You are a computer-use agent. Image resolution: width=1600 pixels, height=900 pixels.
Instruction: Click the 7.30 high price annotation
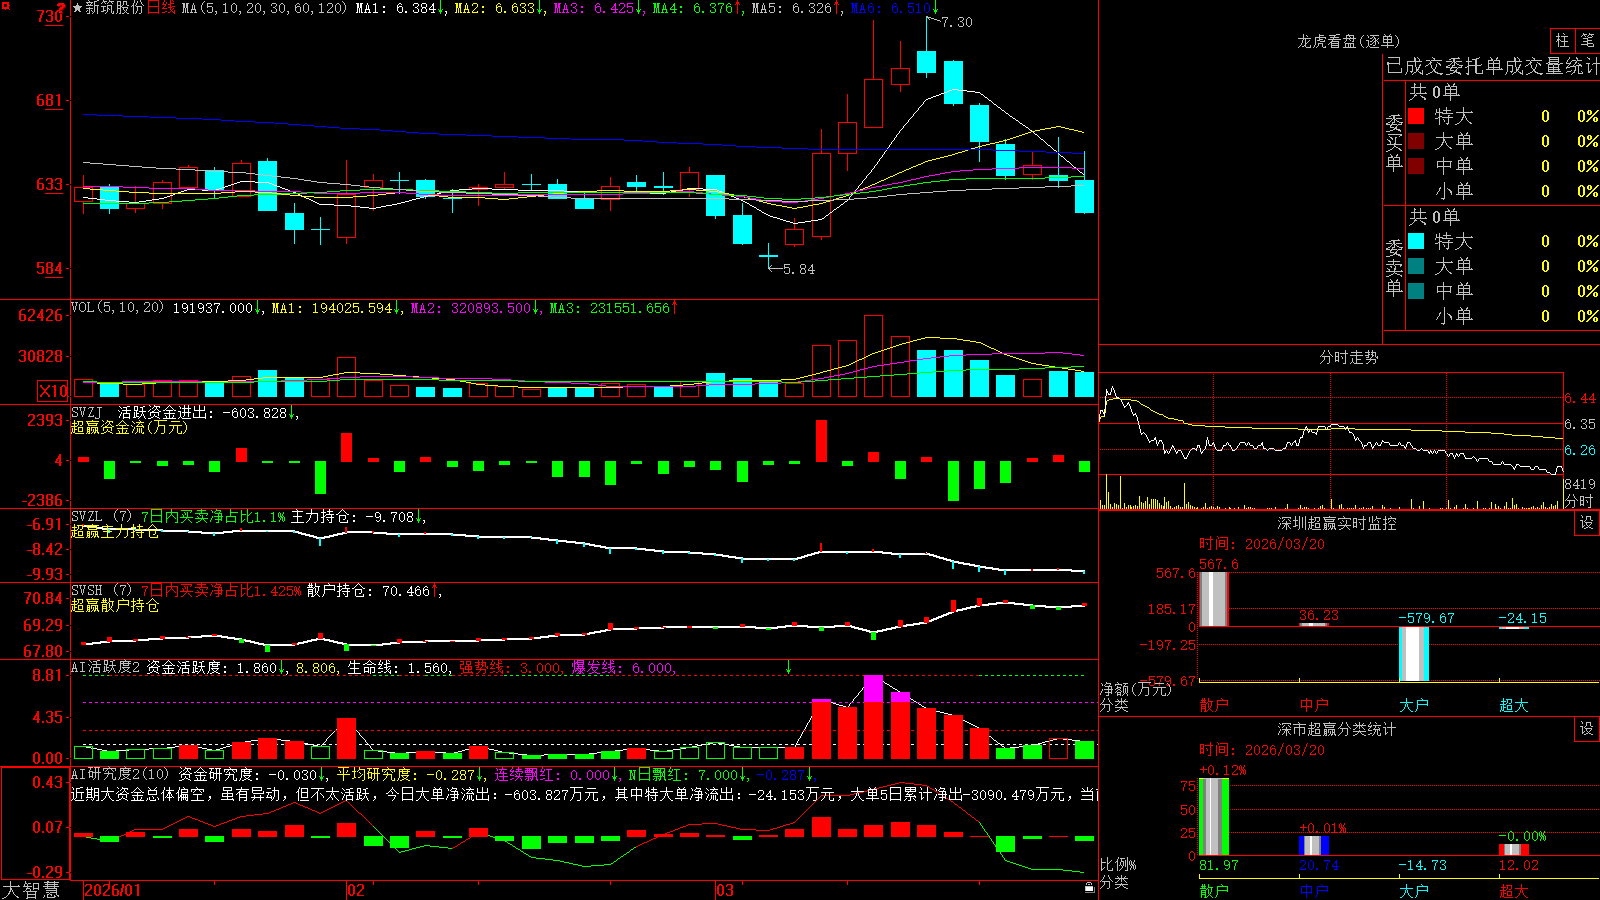tap(957, 22)
